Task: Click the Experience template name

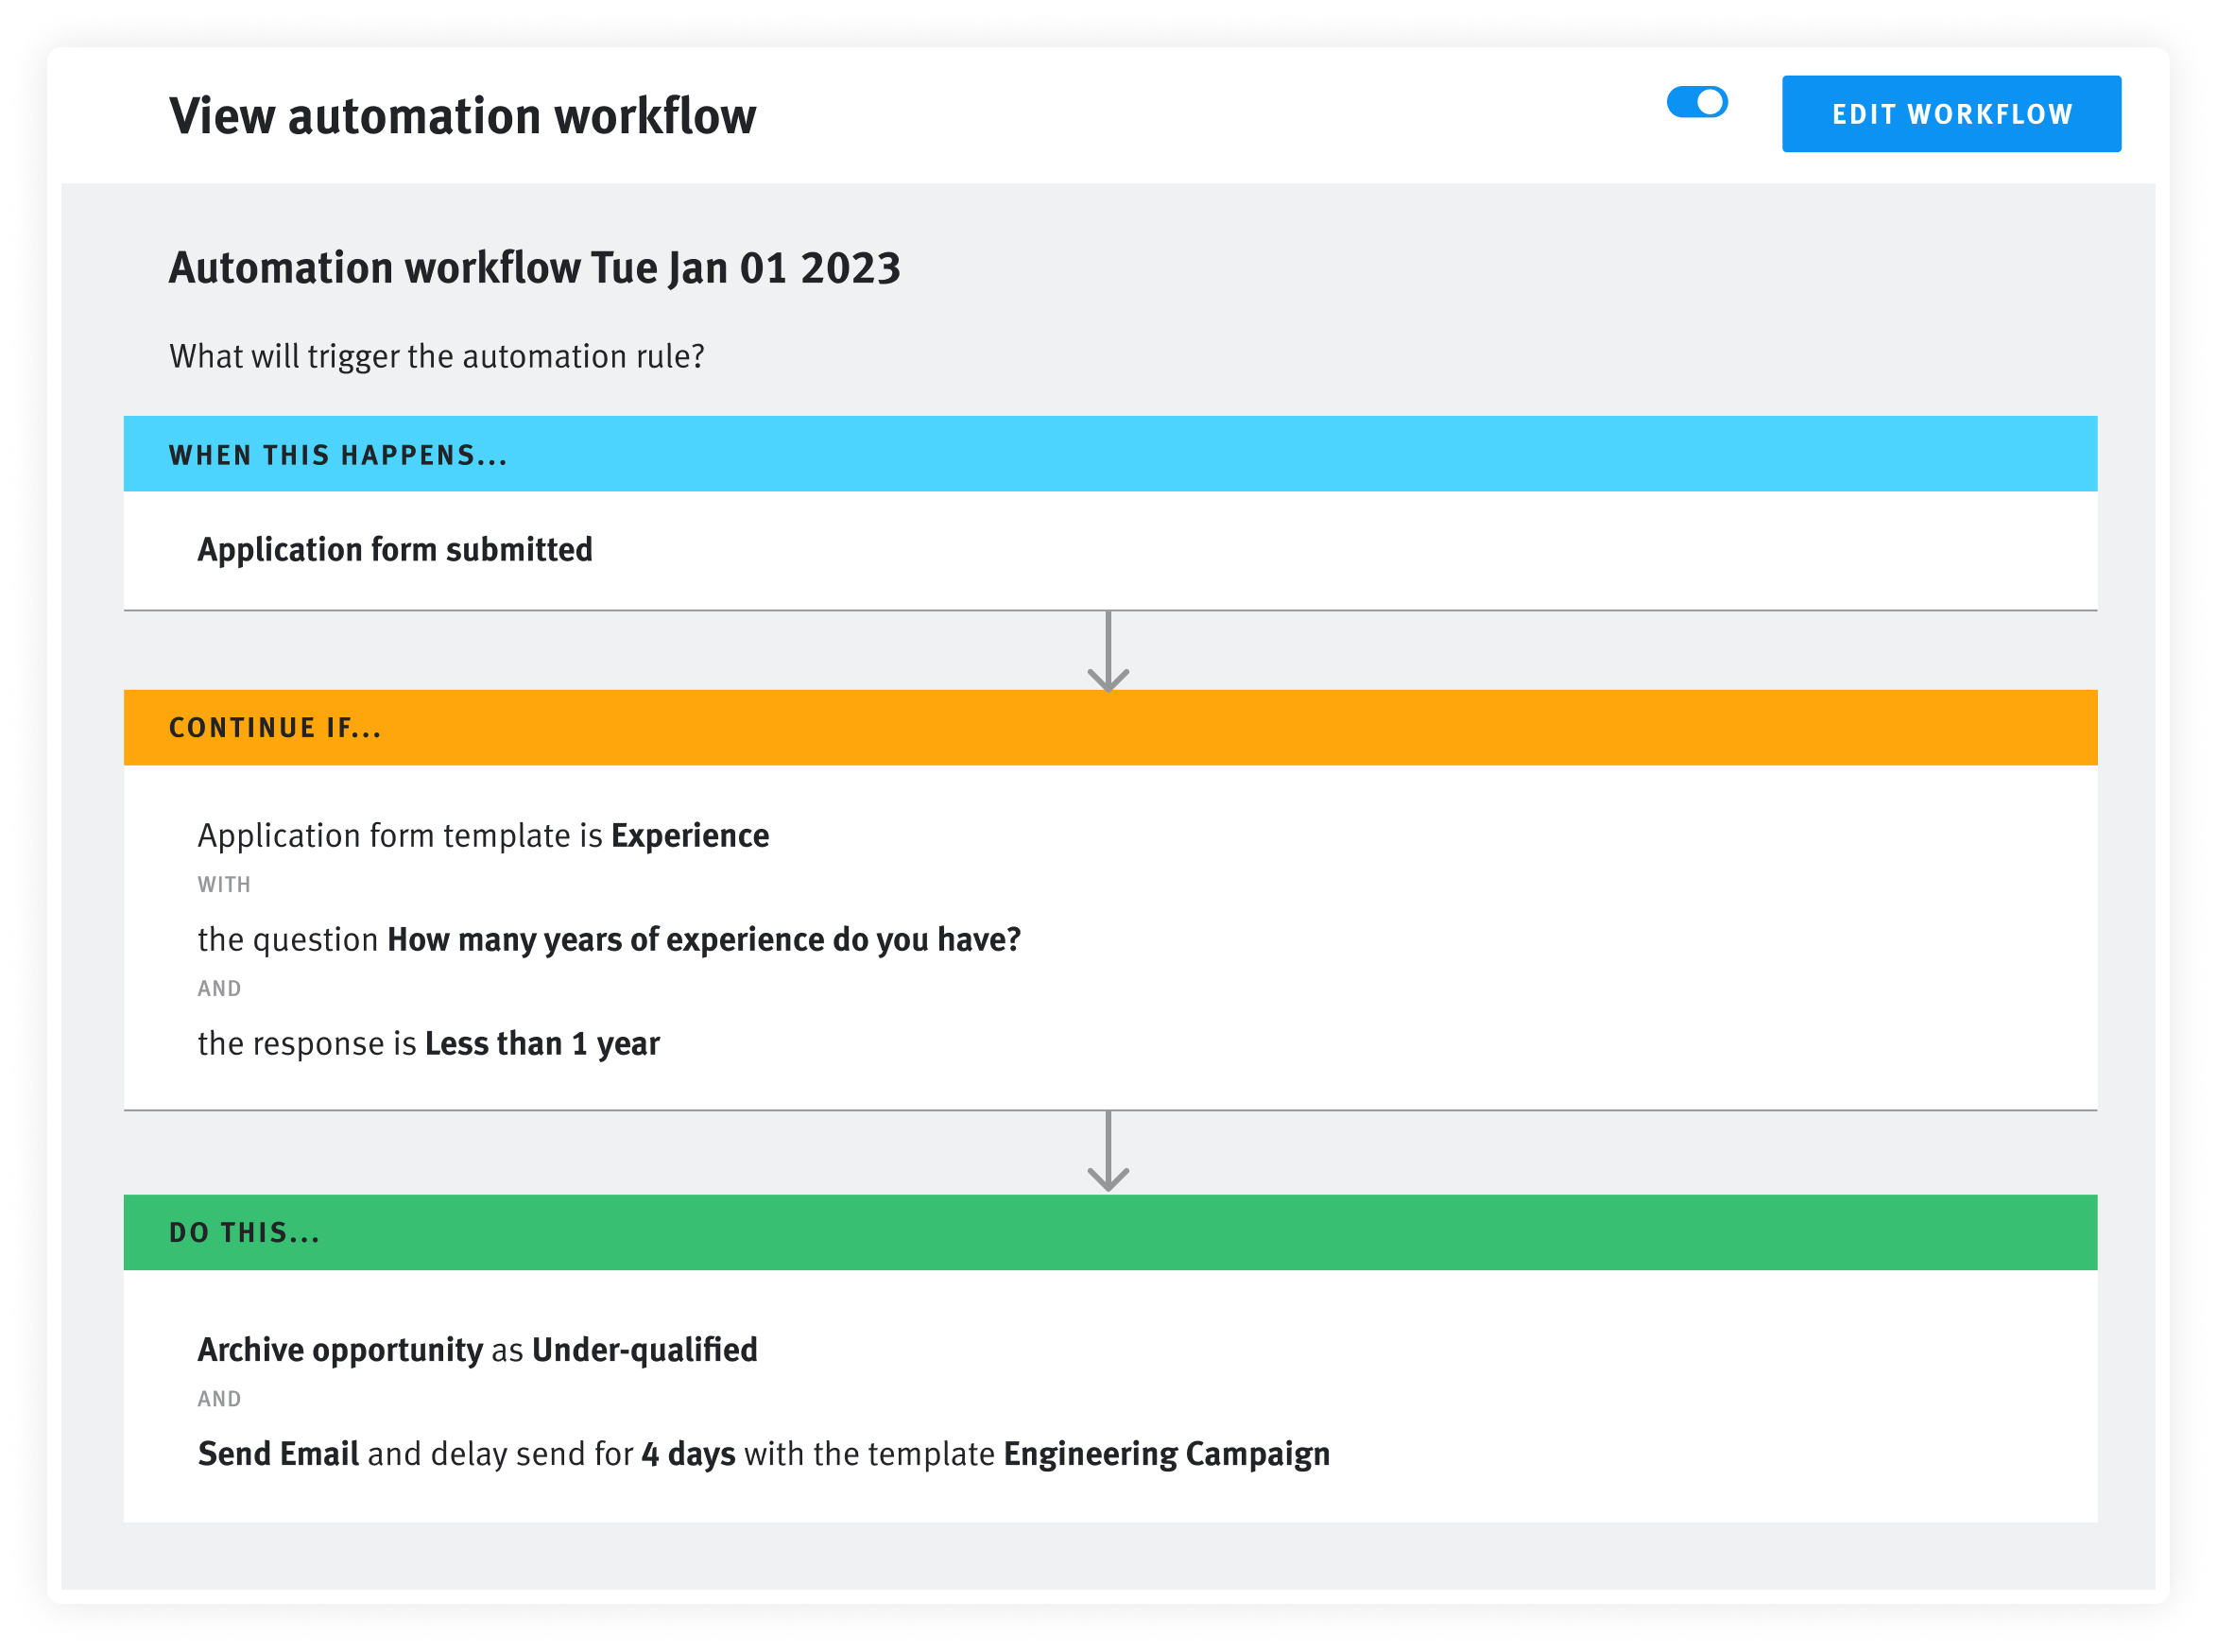Action: [x=690, y=836]
